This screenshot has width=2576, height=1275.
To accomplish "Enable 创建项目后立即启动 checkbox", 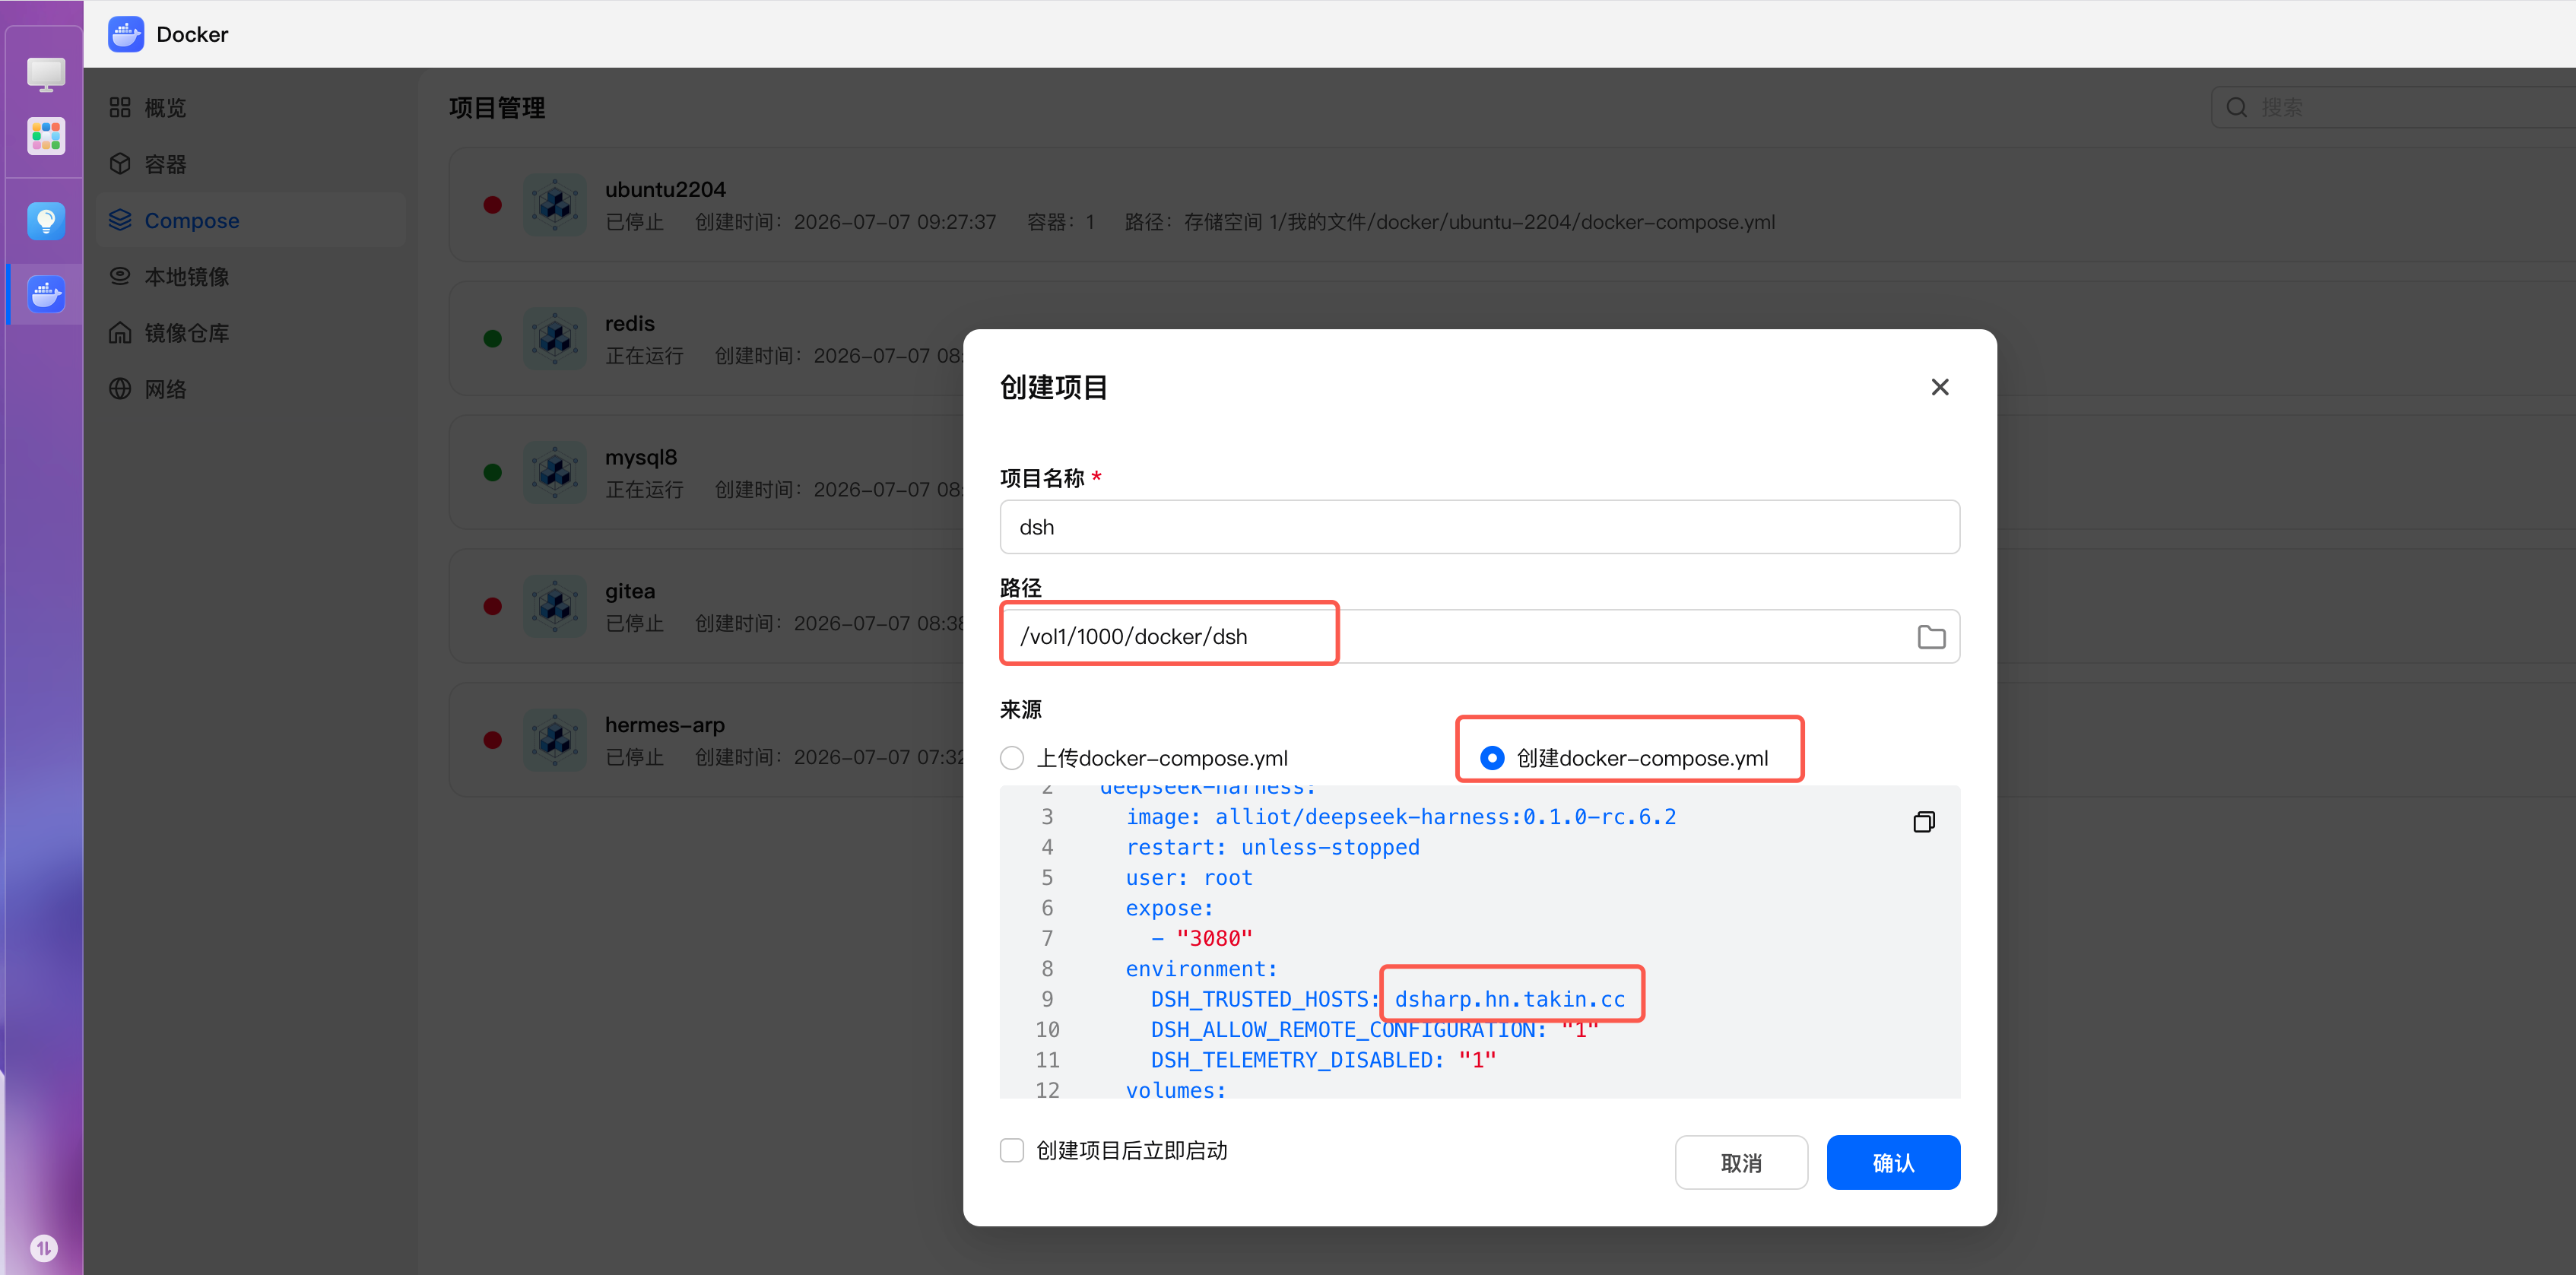I will coord(1012,1150).
